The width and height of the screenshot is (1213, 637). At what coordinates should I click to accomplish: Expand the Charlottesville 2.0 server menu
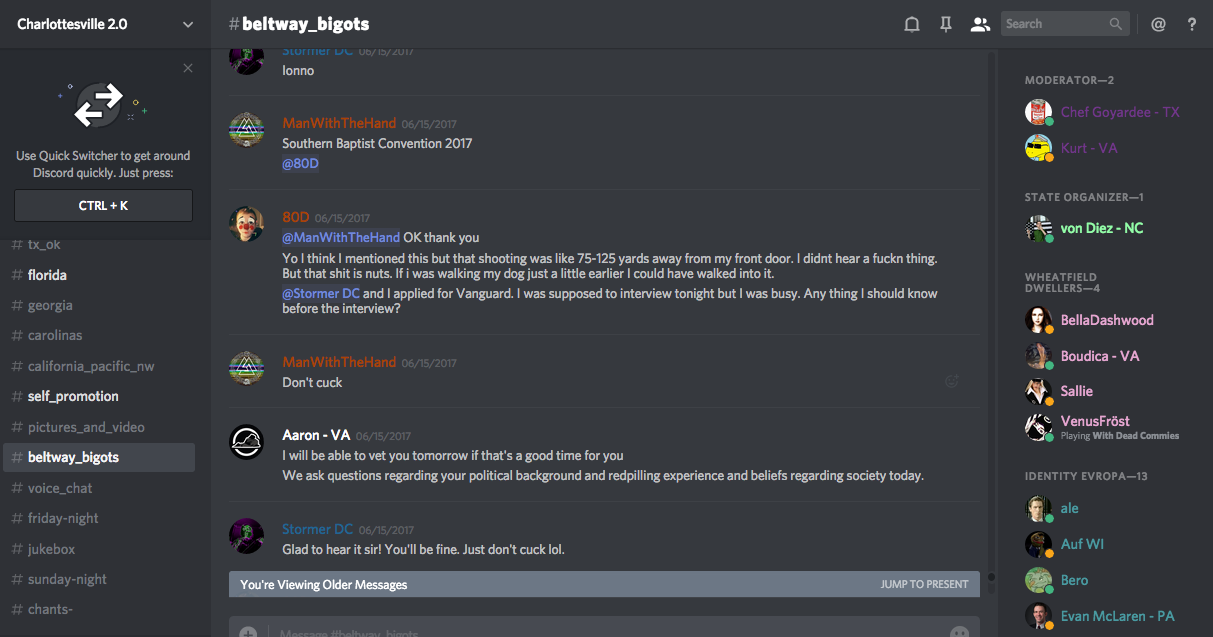pos(188,25)
